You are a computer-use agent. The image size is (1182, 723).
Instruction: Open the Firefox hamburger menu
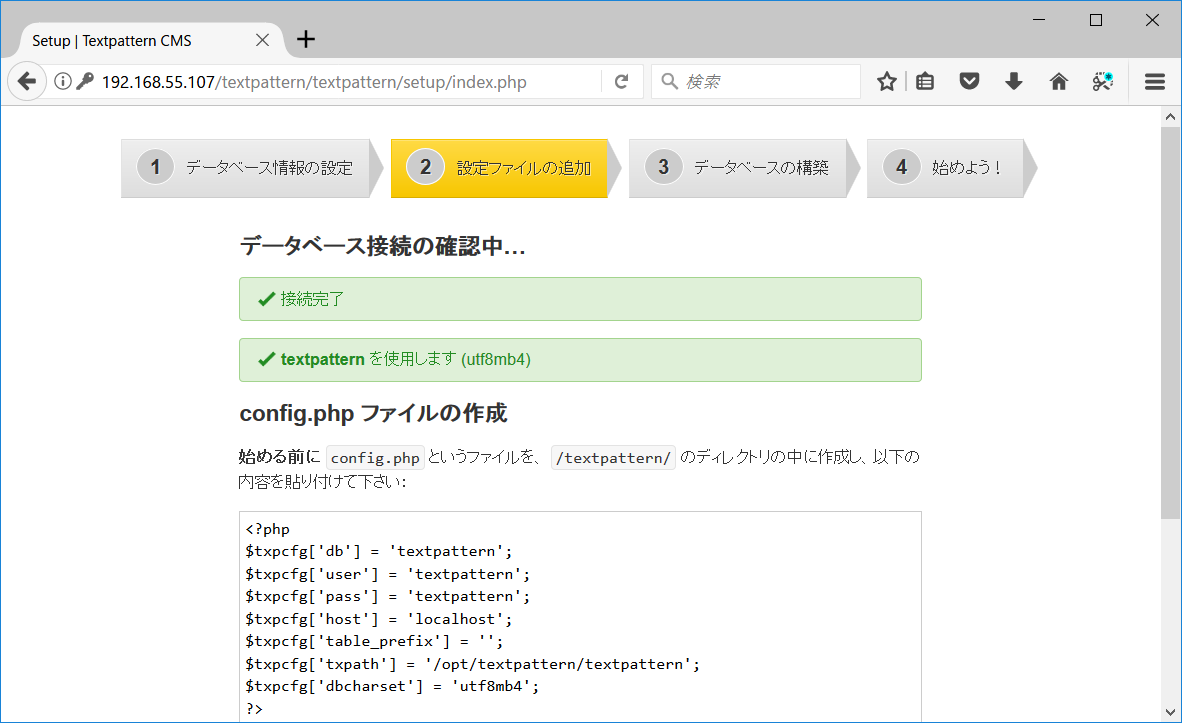1154,81
